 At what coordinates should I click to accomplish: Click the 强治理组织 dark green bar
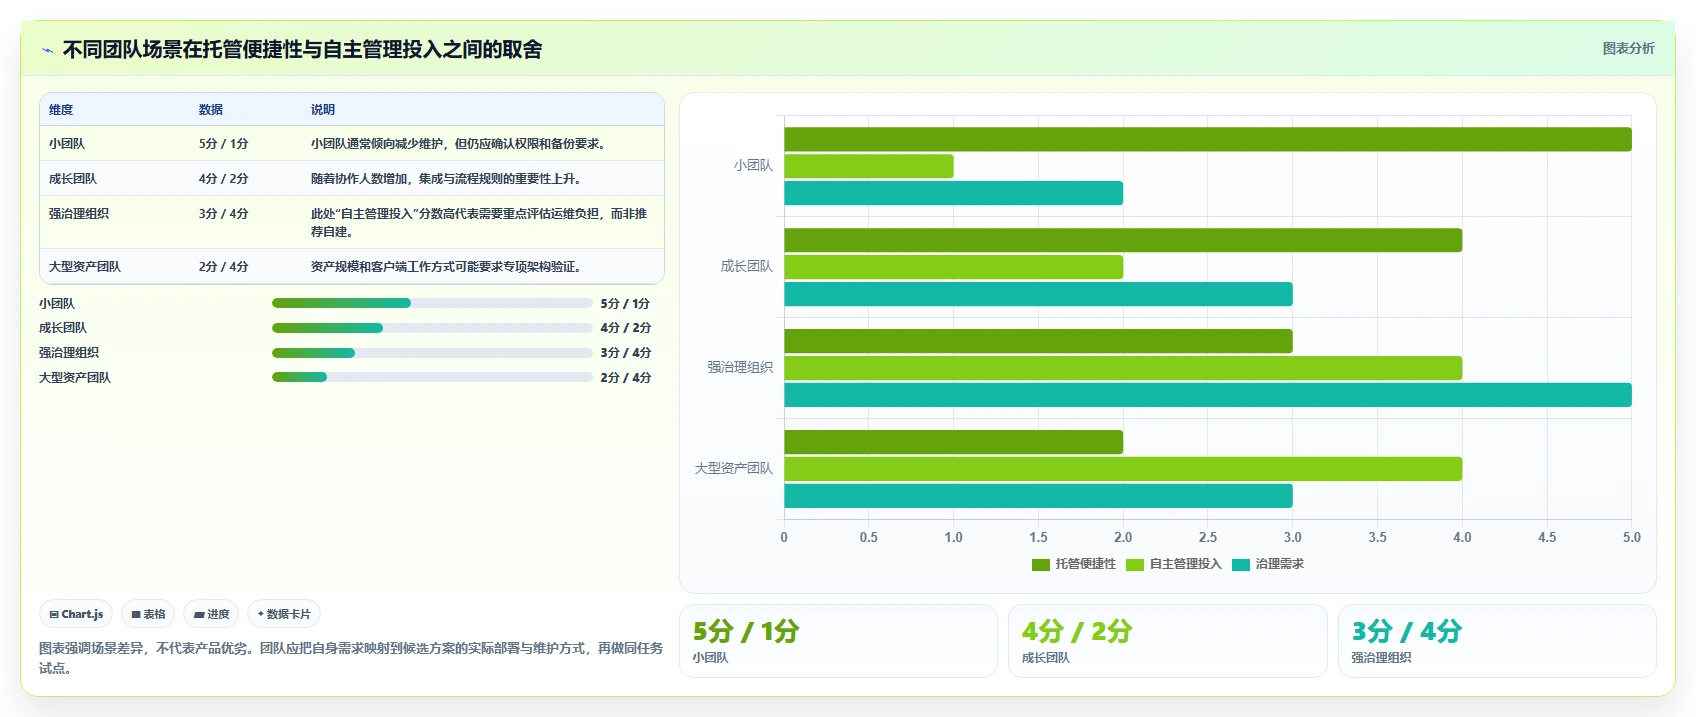1038,341
